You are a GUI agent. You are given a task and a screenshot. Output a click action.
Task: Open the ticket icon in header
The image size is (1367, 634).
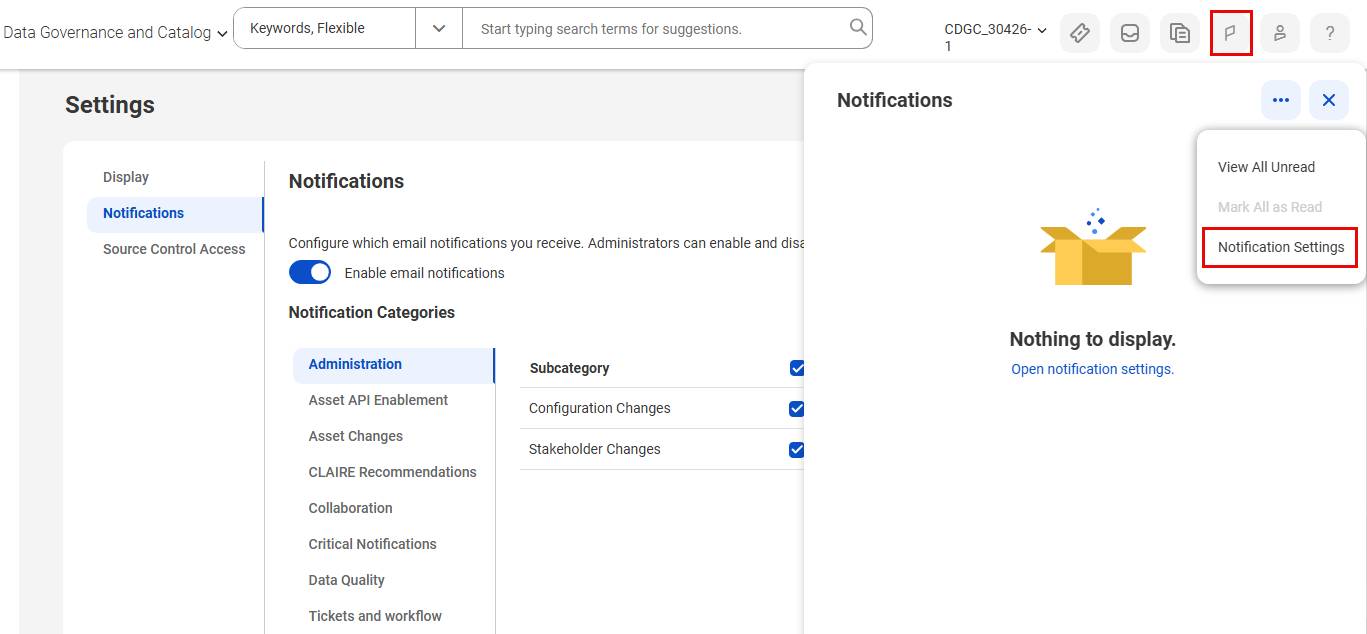pos(1080,33)
